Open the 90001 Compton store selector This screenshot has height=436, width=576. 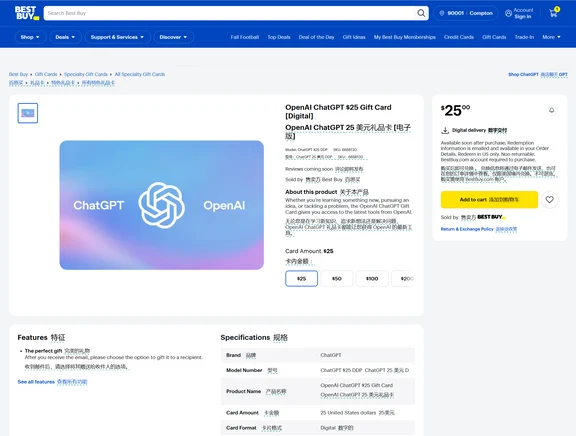point(466,13)
